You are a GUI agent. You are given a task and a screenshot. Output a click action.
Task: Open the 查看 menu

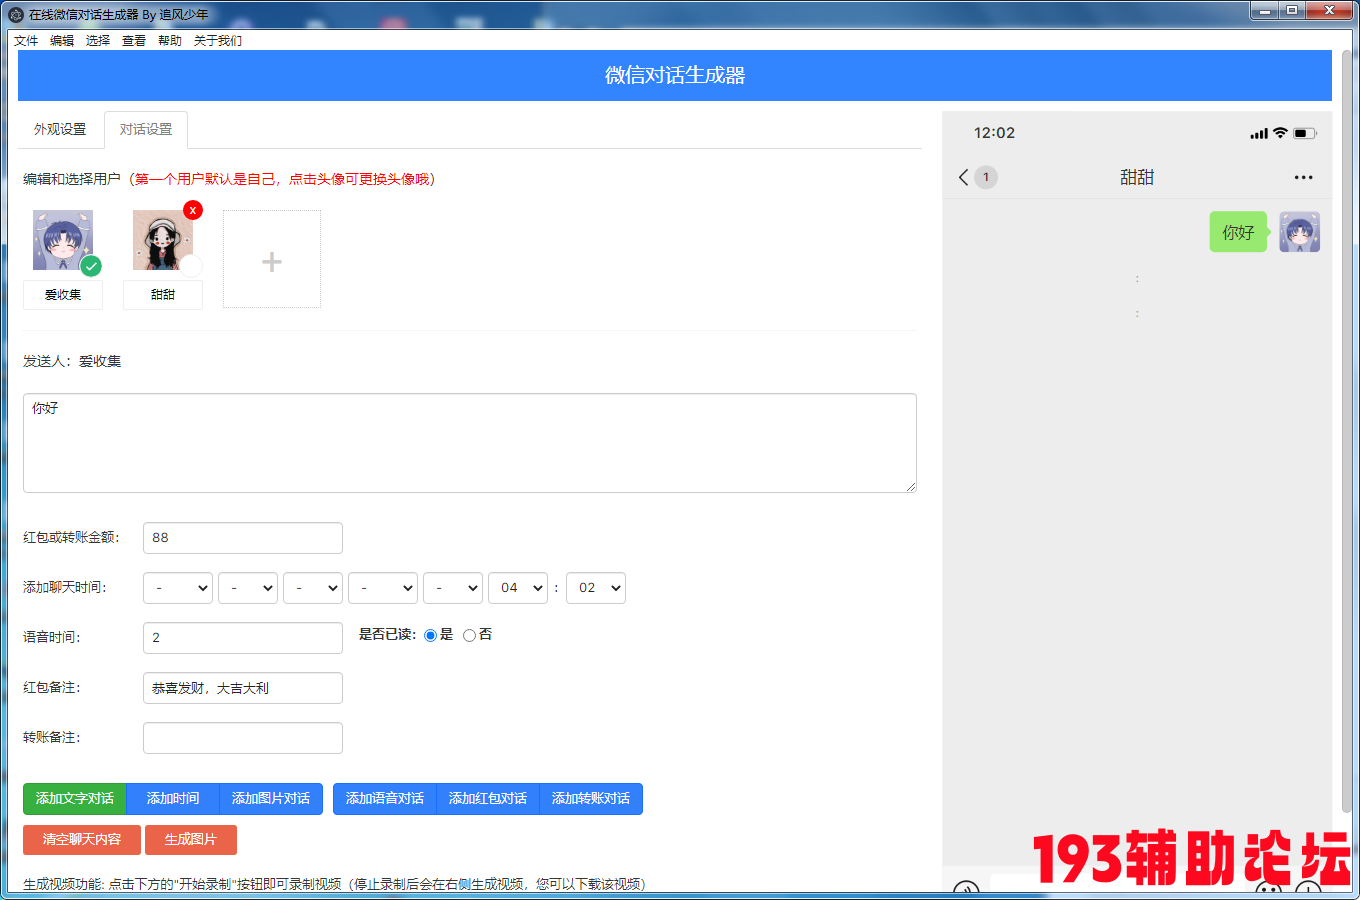(x=134, y=41)
